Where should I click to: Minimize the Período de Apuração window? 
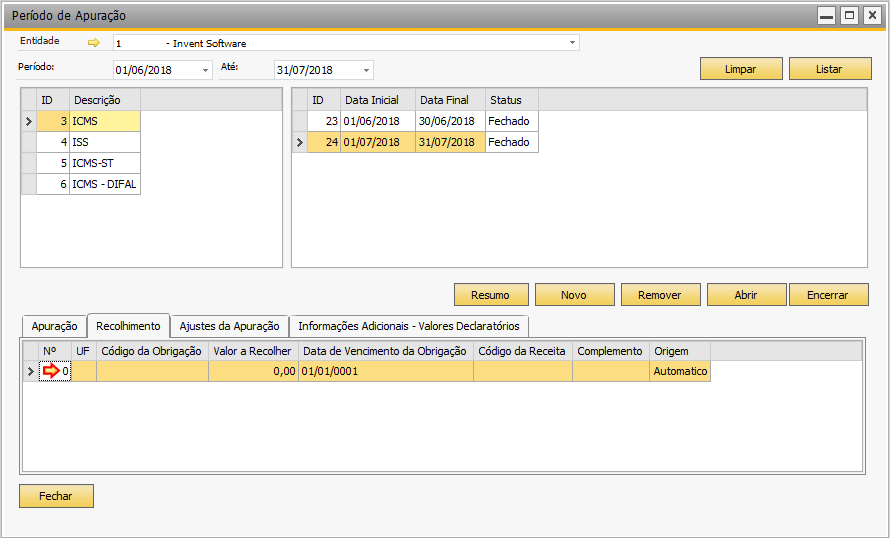tap(826, 15)
